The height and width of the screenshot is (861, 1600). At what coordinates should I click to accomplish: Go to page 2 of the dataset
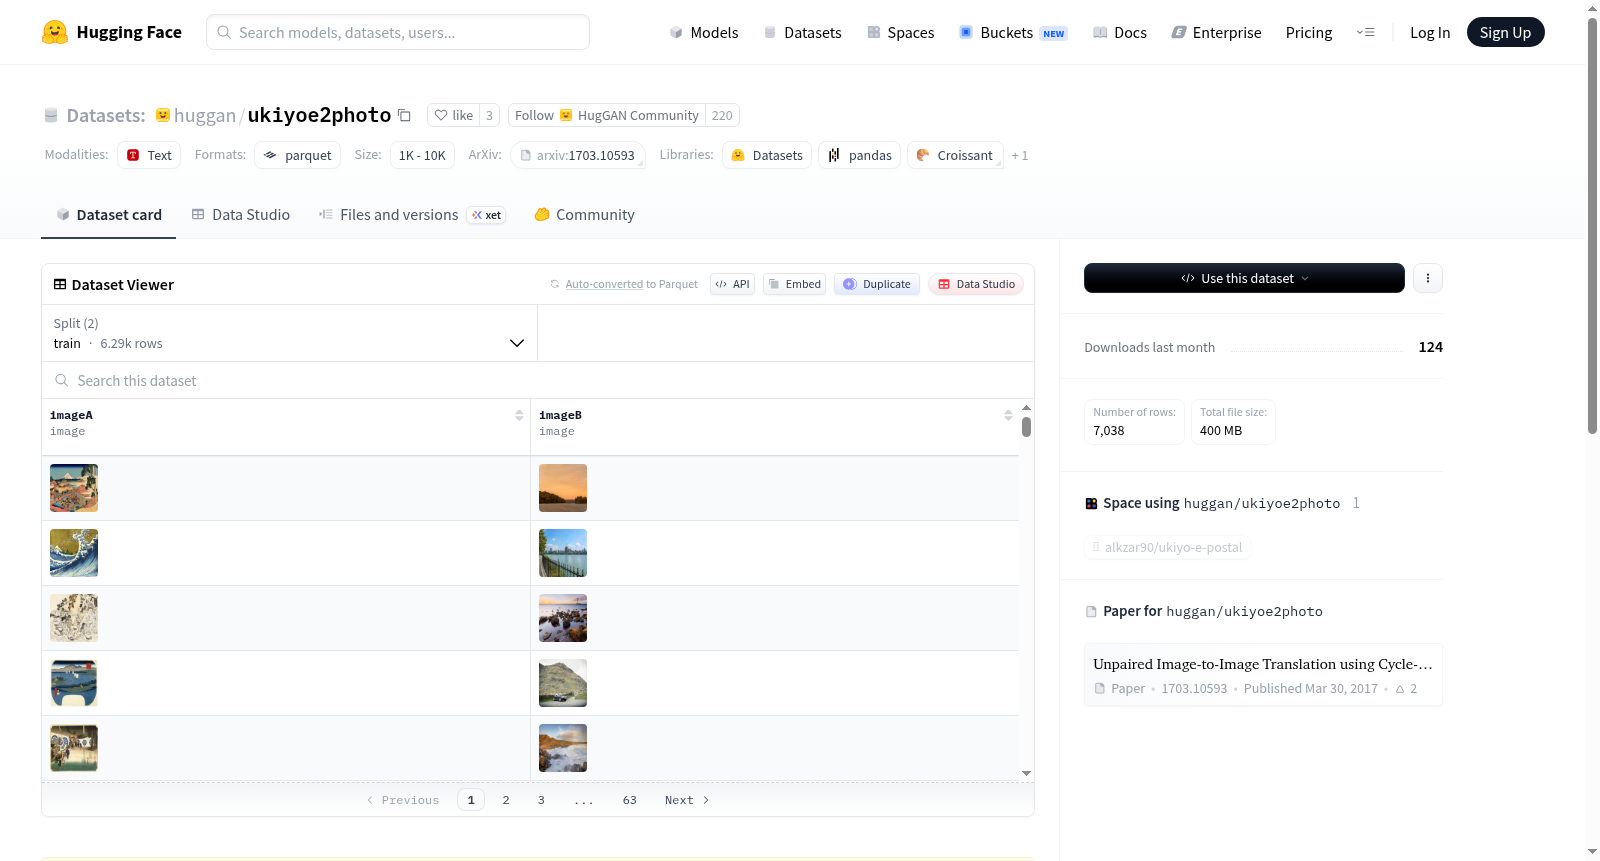pyautogui.click(x=506, y=800)
